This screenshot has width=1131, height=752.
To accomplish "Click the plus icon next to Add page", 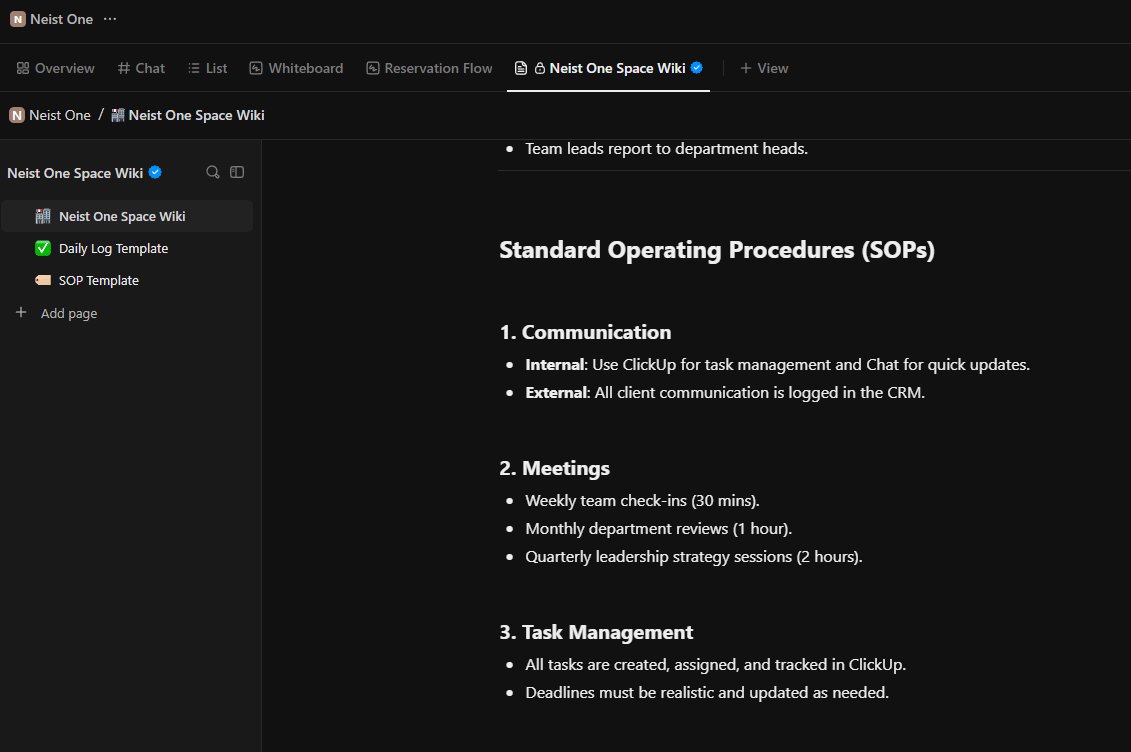I will tap(21, 312).
